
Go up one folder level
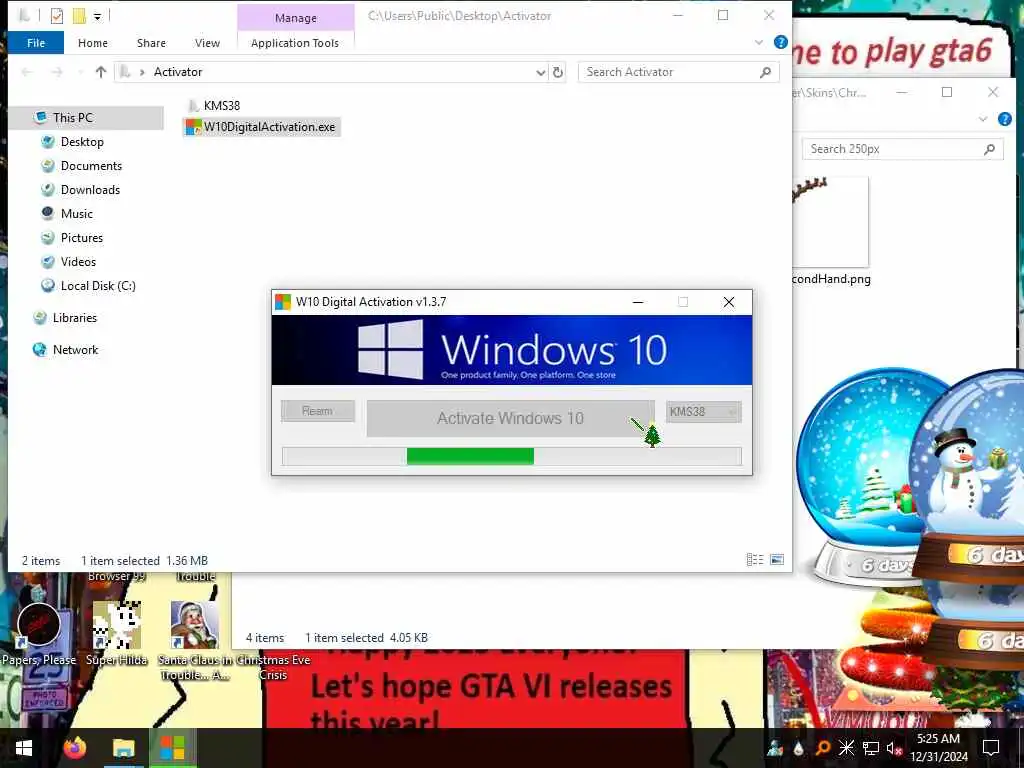click(101, 72)
